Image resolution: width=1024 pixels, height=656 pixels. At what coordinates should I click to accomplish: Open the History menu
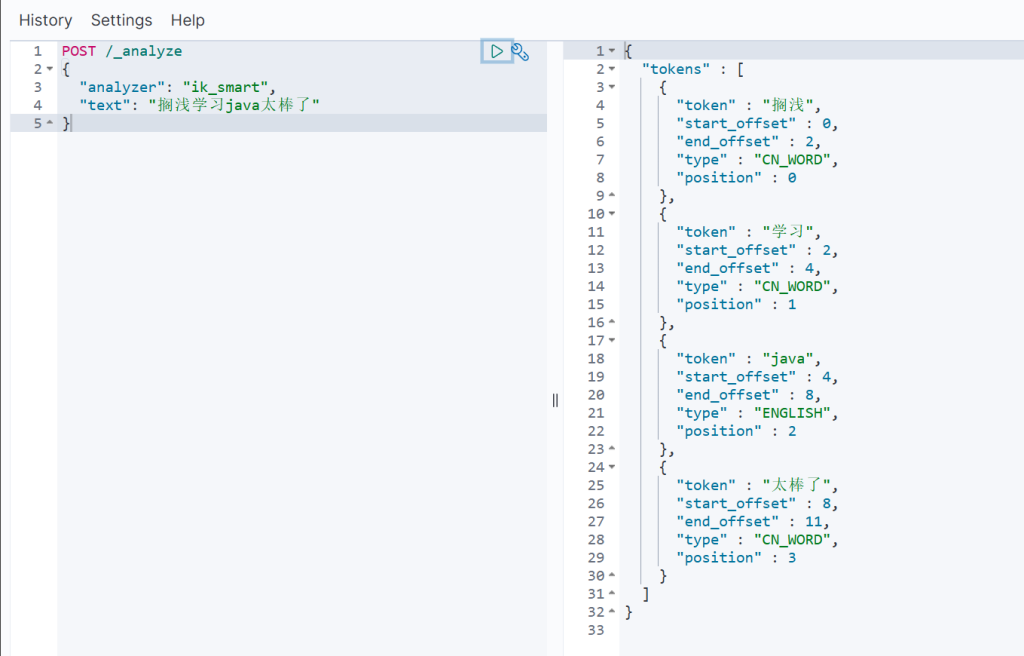point(45,20)
